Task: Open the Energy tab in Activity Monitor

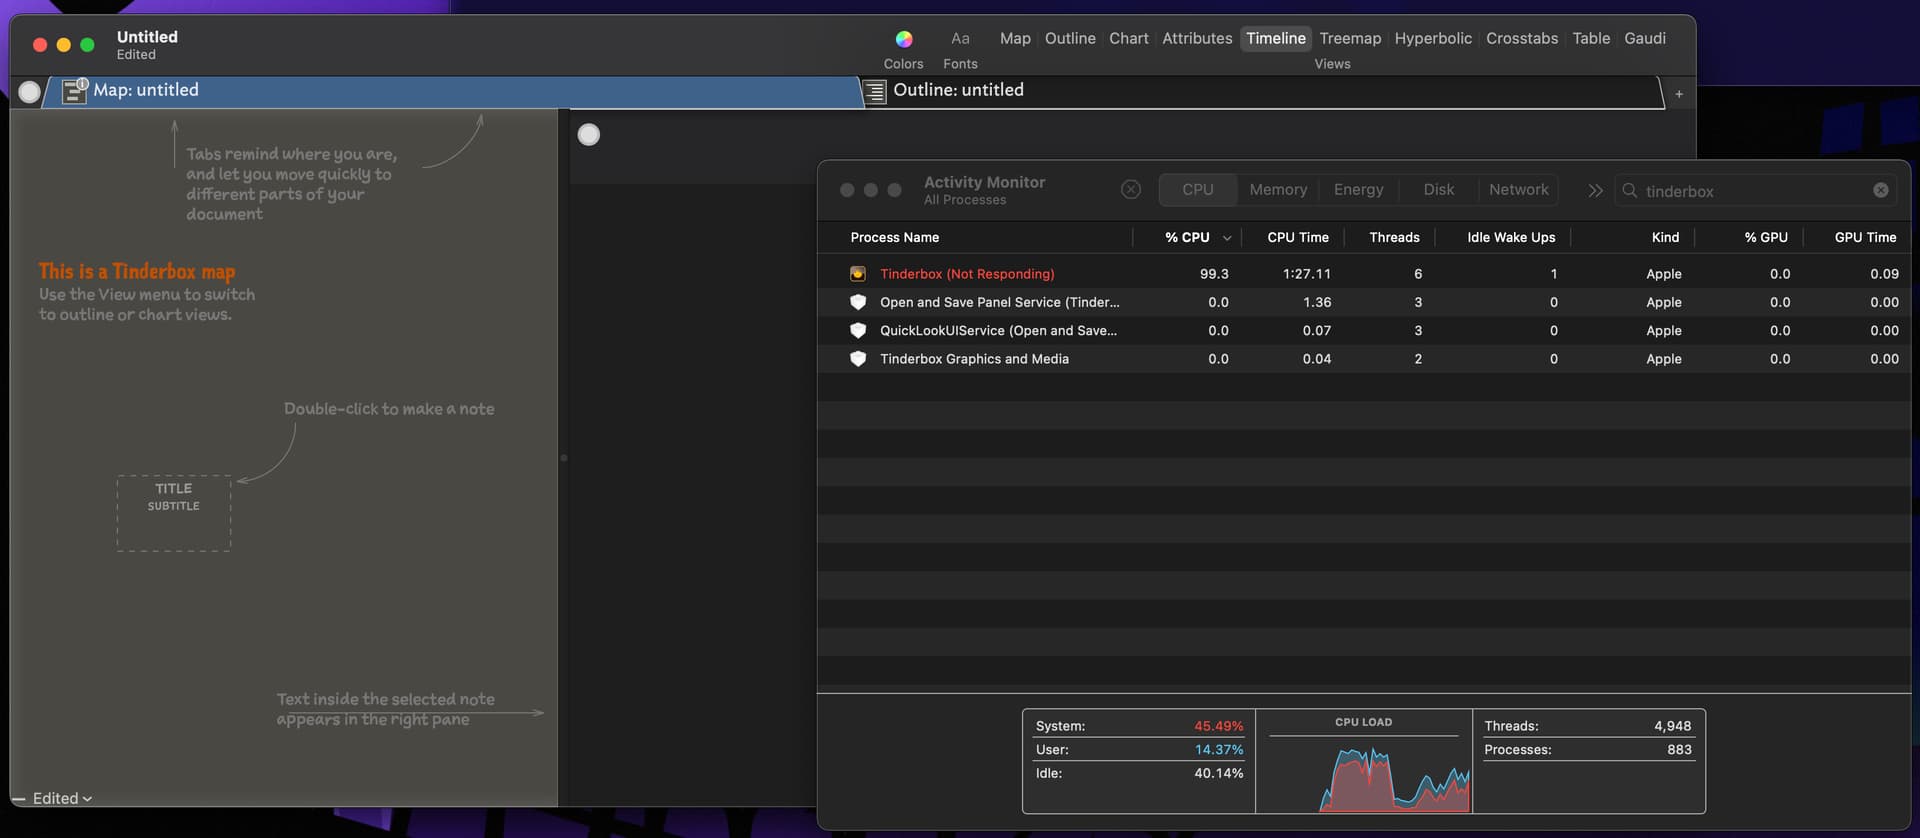Action: [1358, 190]
